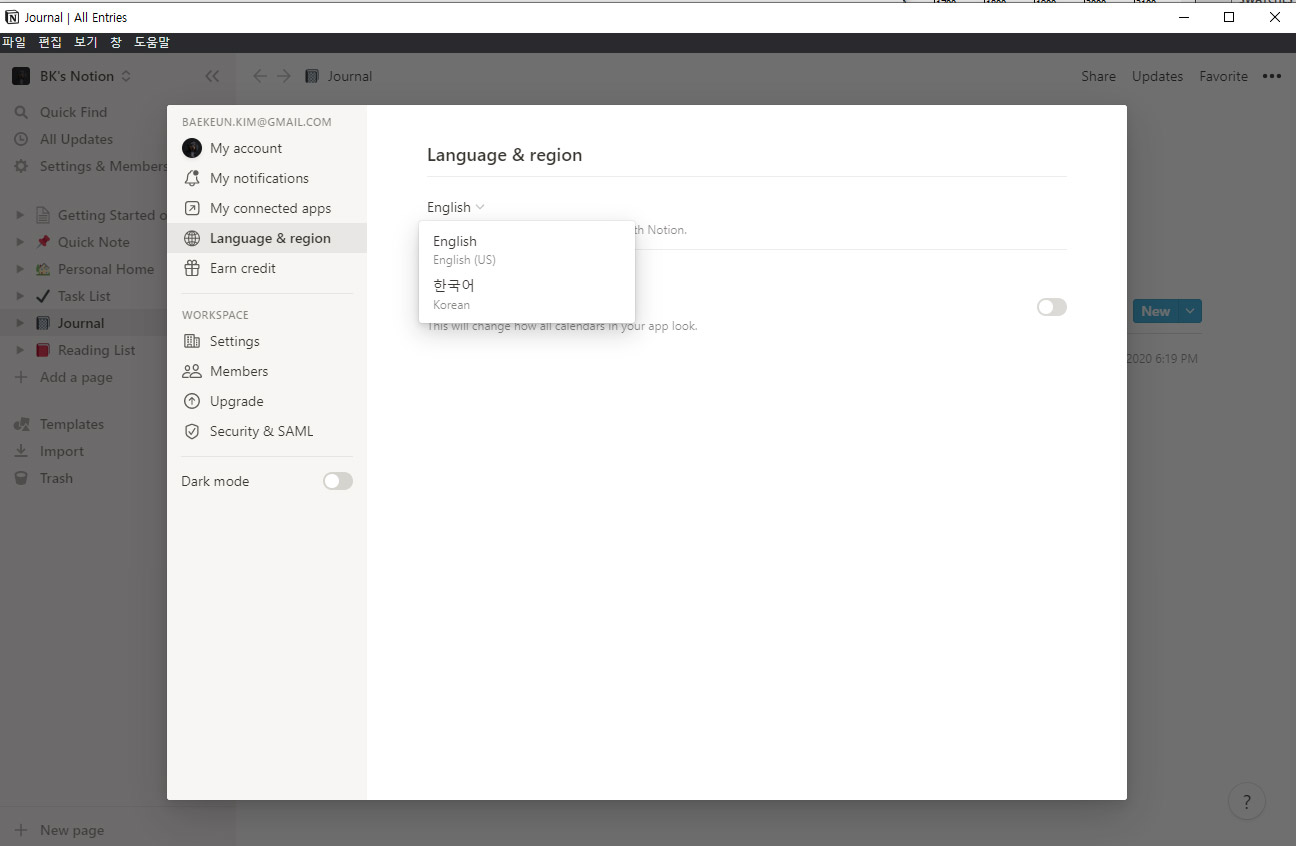Click Favorite in the top bar
The height and width of the screenshot is (846, 1296).
tap(1224, 76)
